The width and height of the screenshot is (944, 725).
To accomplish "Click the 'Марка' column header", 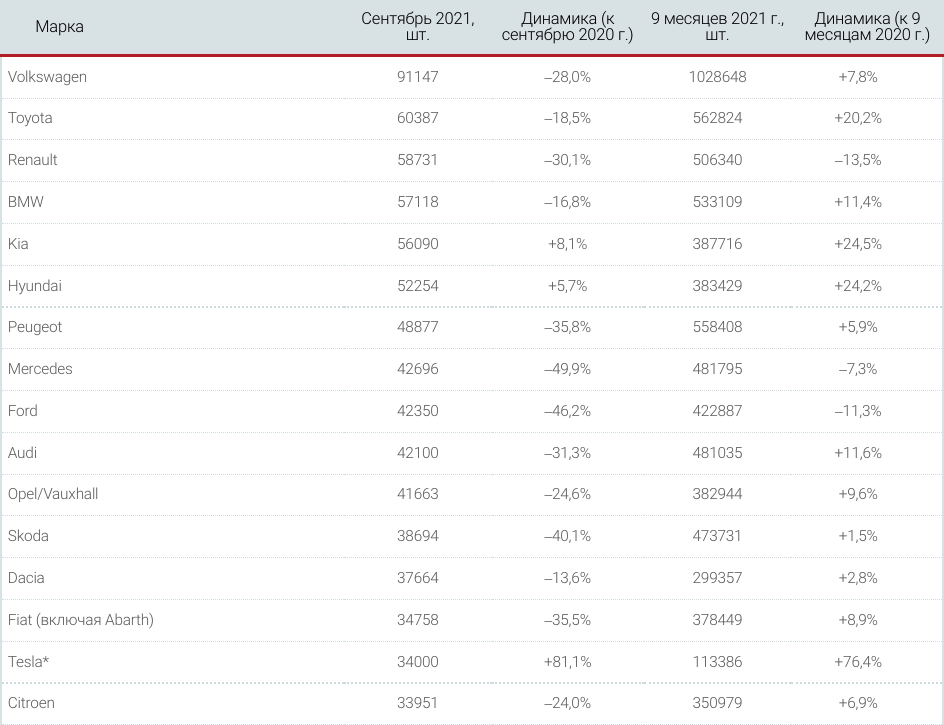I will (59, 27).
